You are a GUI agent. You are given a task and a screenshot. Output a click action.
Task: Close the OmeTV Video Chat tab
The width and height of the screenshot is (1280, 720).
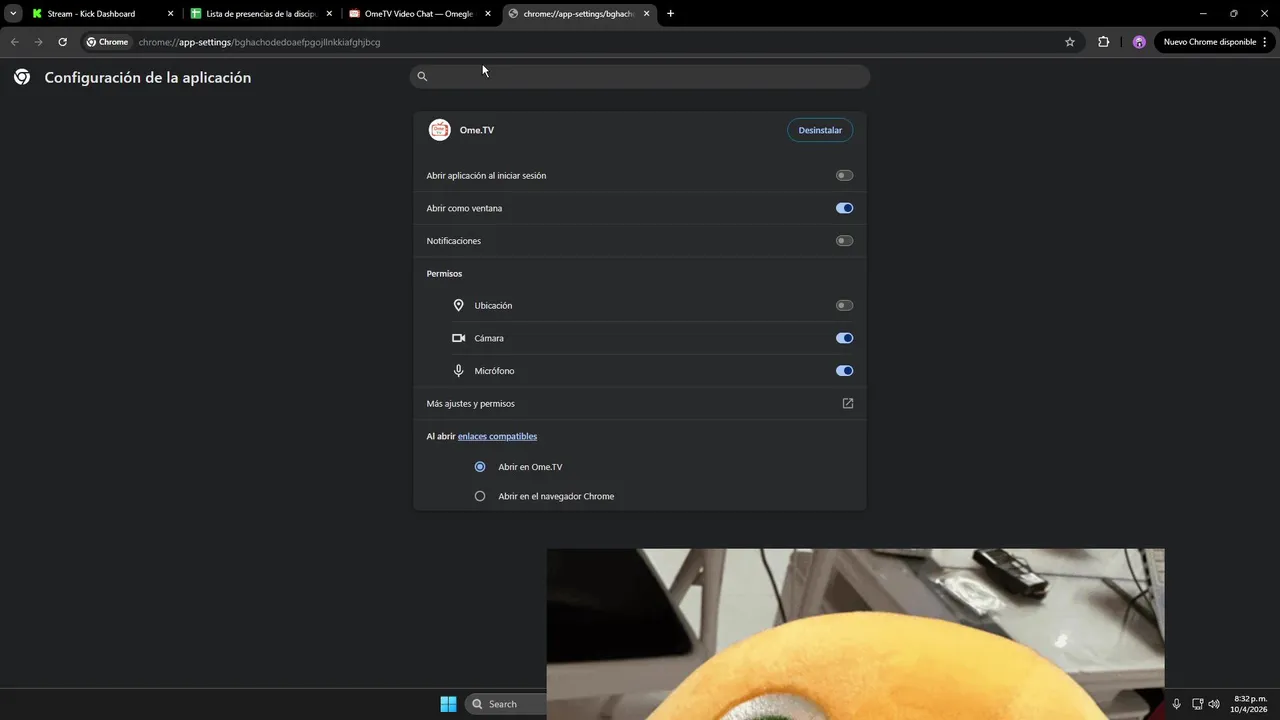tap(488, 14)
